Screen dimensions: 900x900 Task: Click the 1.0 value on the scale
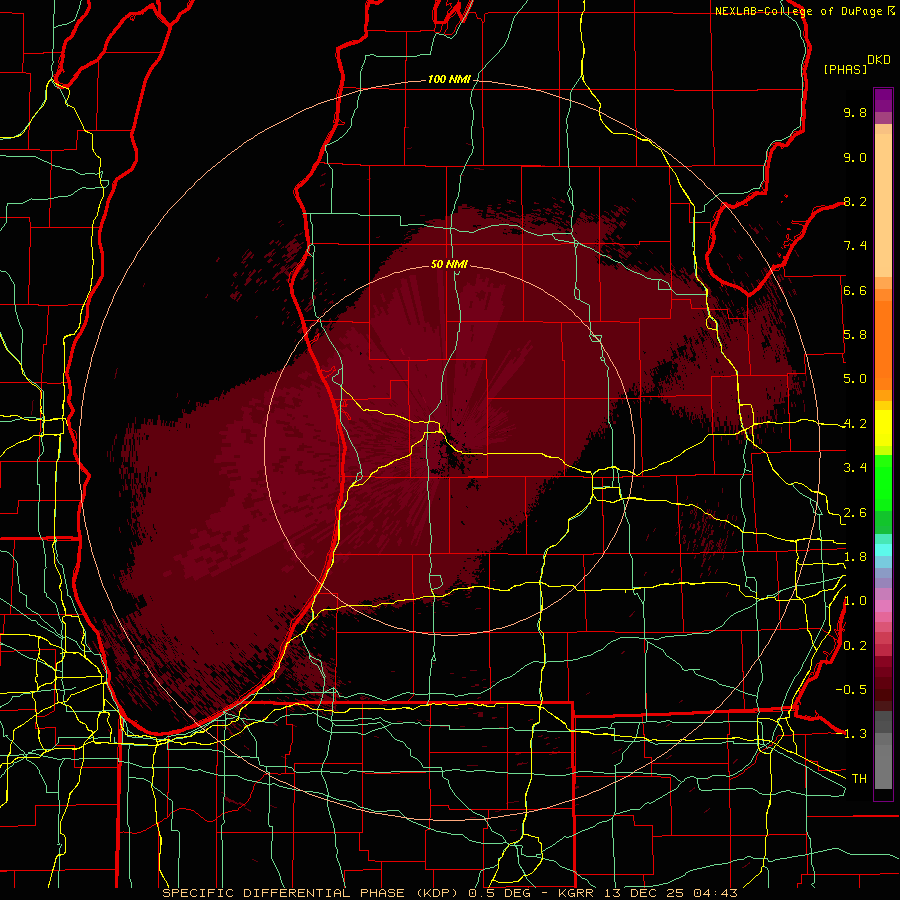point(855,601)
